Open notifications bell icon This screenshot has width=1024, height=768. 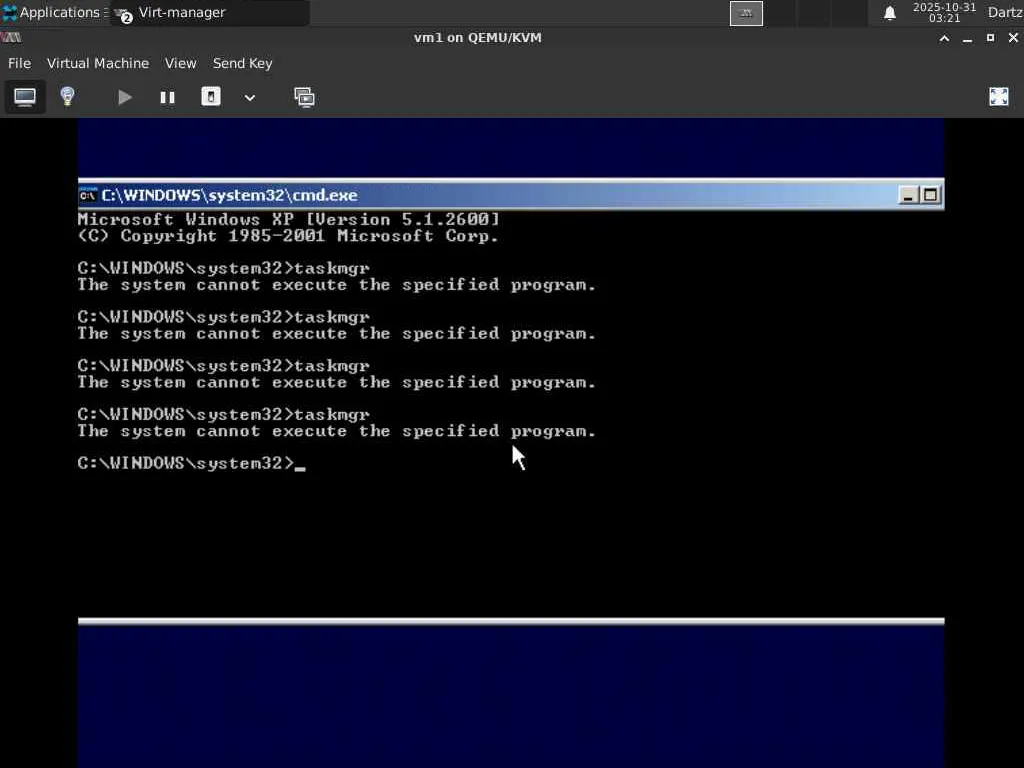tap(889, 13)
